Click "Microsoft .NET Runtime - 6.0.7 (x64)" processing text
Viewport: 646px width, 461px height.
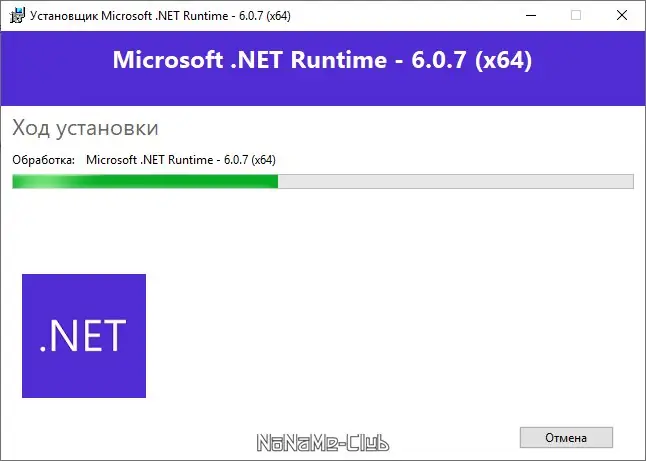181,160
